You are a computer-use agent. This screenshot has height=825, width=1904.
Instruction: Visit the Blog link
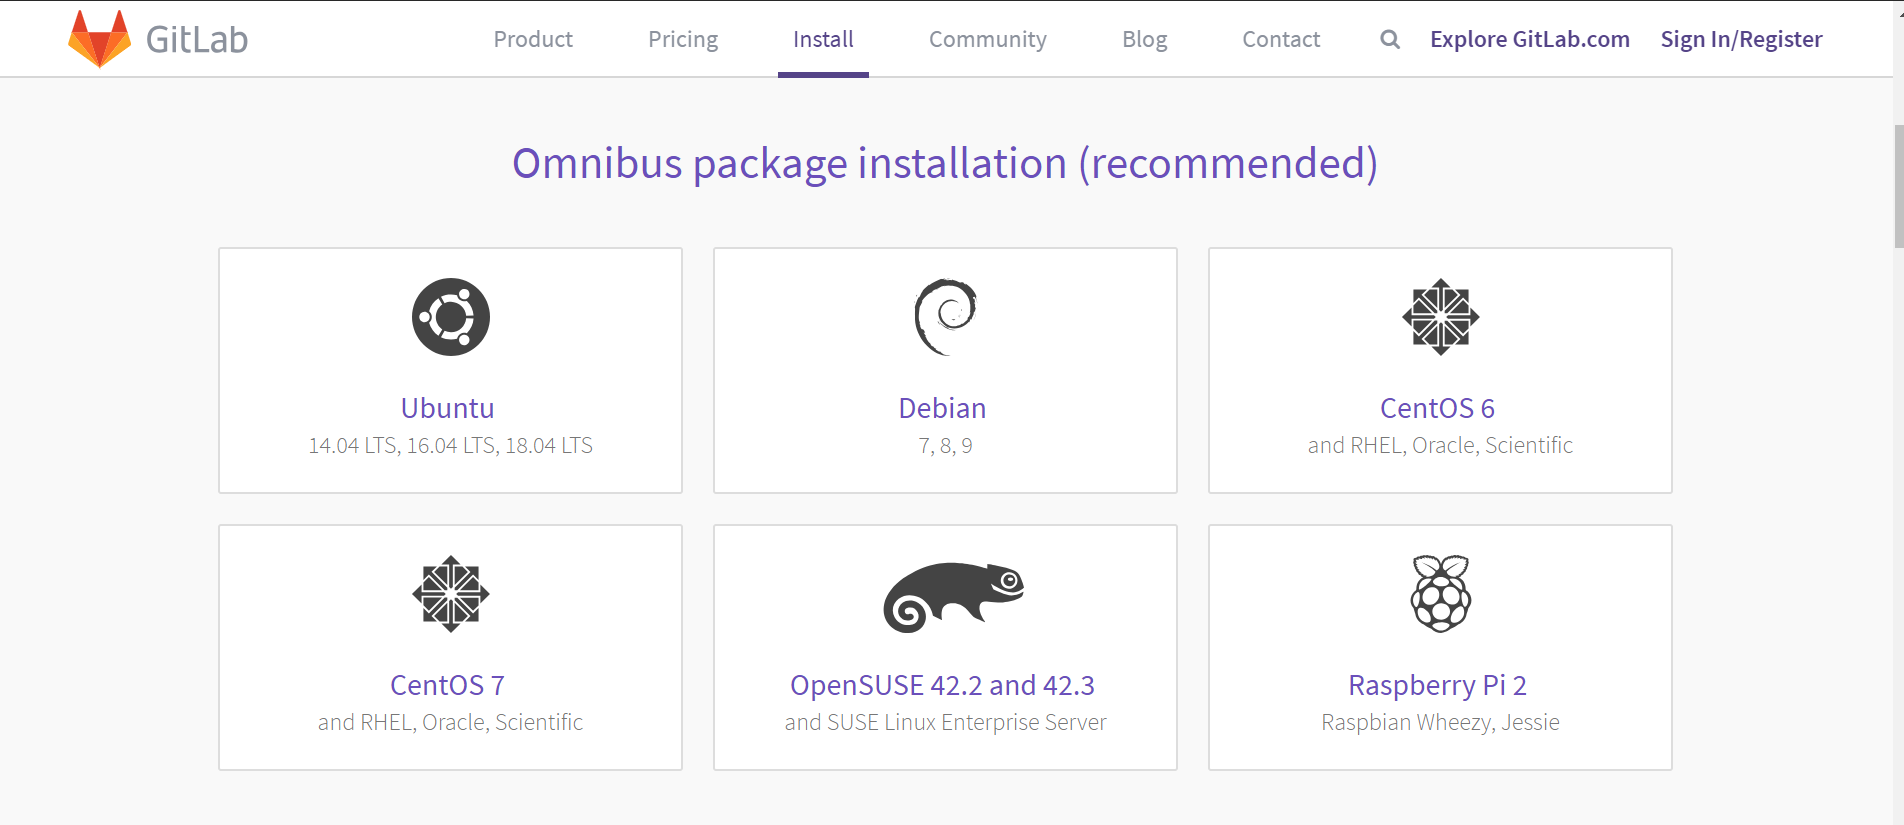point(1145,39)
